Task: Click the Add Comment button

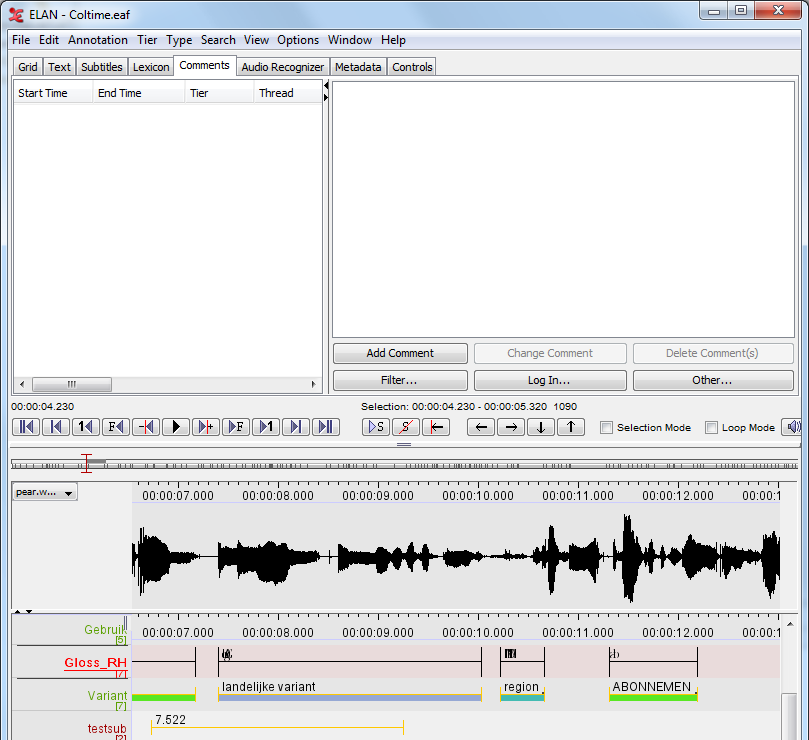Action: coord(400,353)
